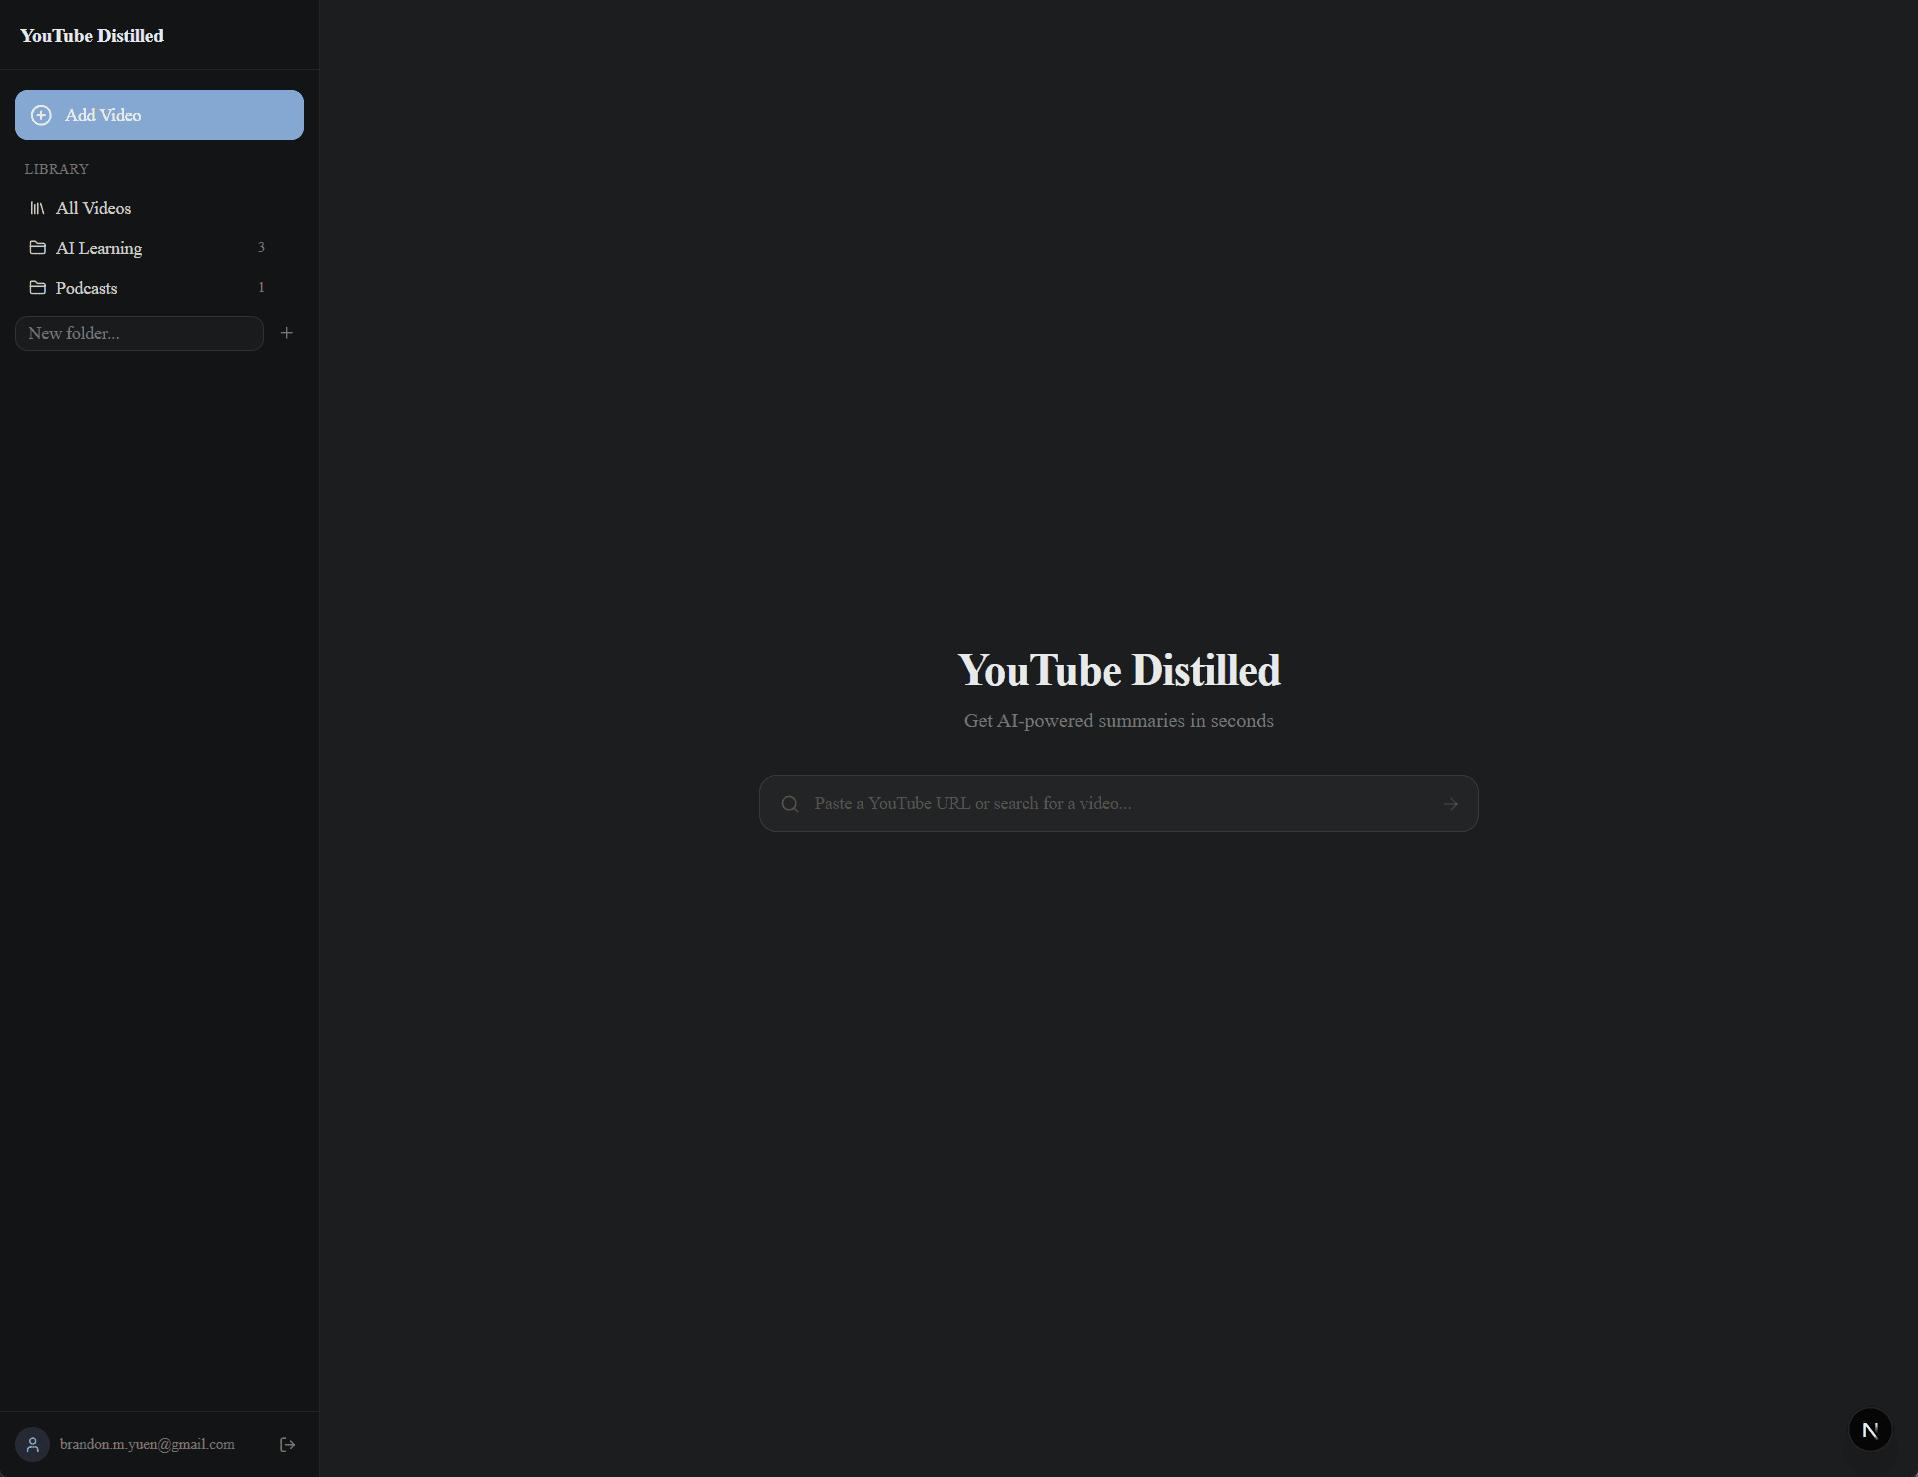Click the Podcasts folder icon
Screen dimensions: 1918x1477
click(x=37, y=287)
